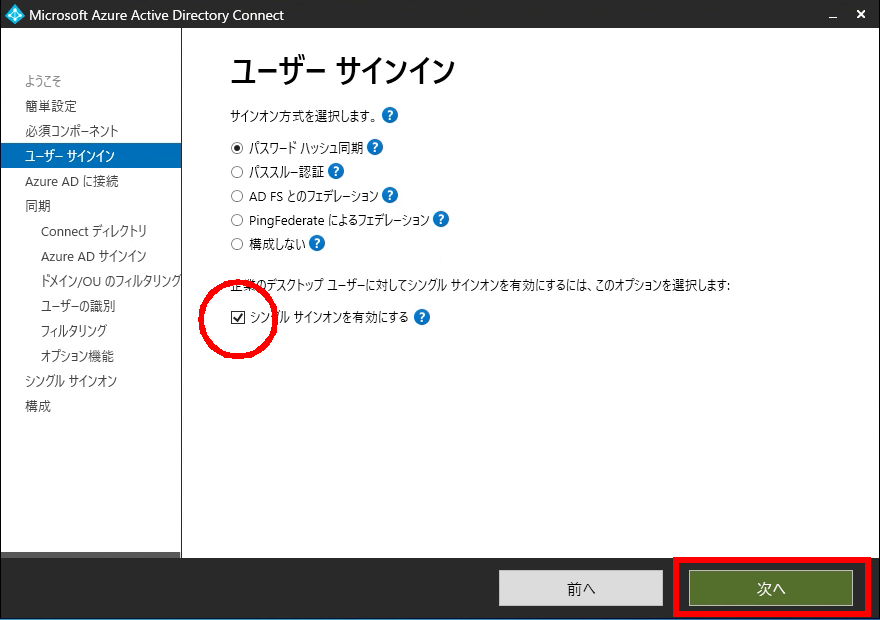Toggle the シングル サインオンを有効にする checkbox
This screenshot has height=620, width=880.
[x=237, y=318]
